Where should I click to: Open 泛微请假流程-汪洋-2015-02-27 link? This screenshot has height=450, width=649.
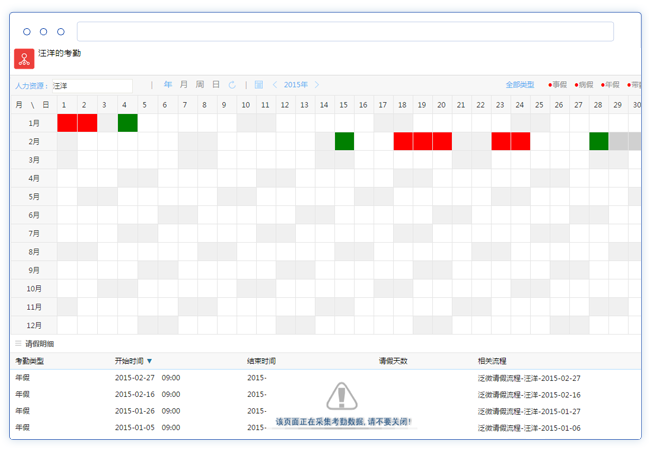coord(530,378)
